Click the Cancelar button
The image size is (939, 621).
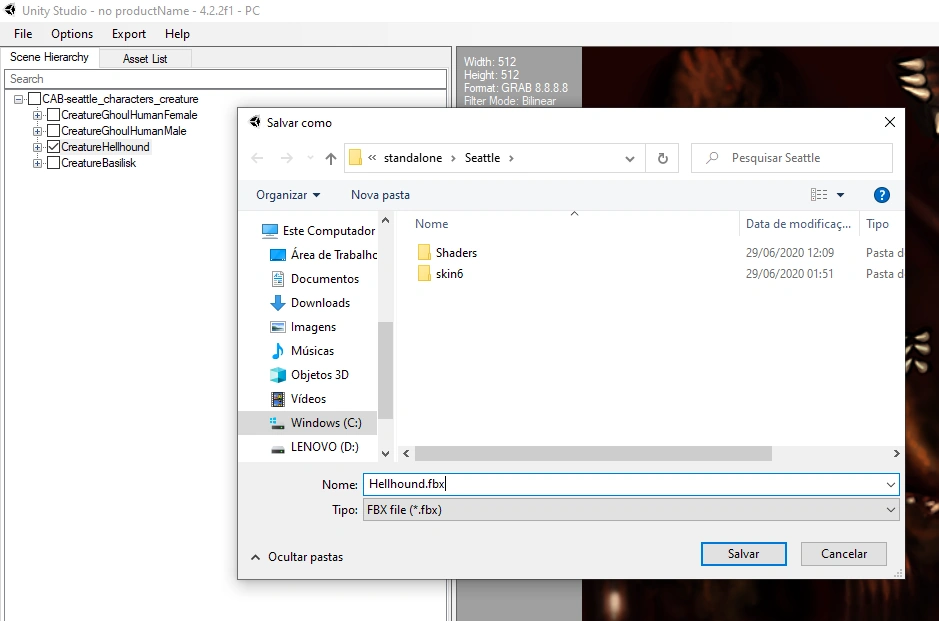click(844, 554)
